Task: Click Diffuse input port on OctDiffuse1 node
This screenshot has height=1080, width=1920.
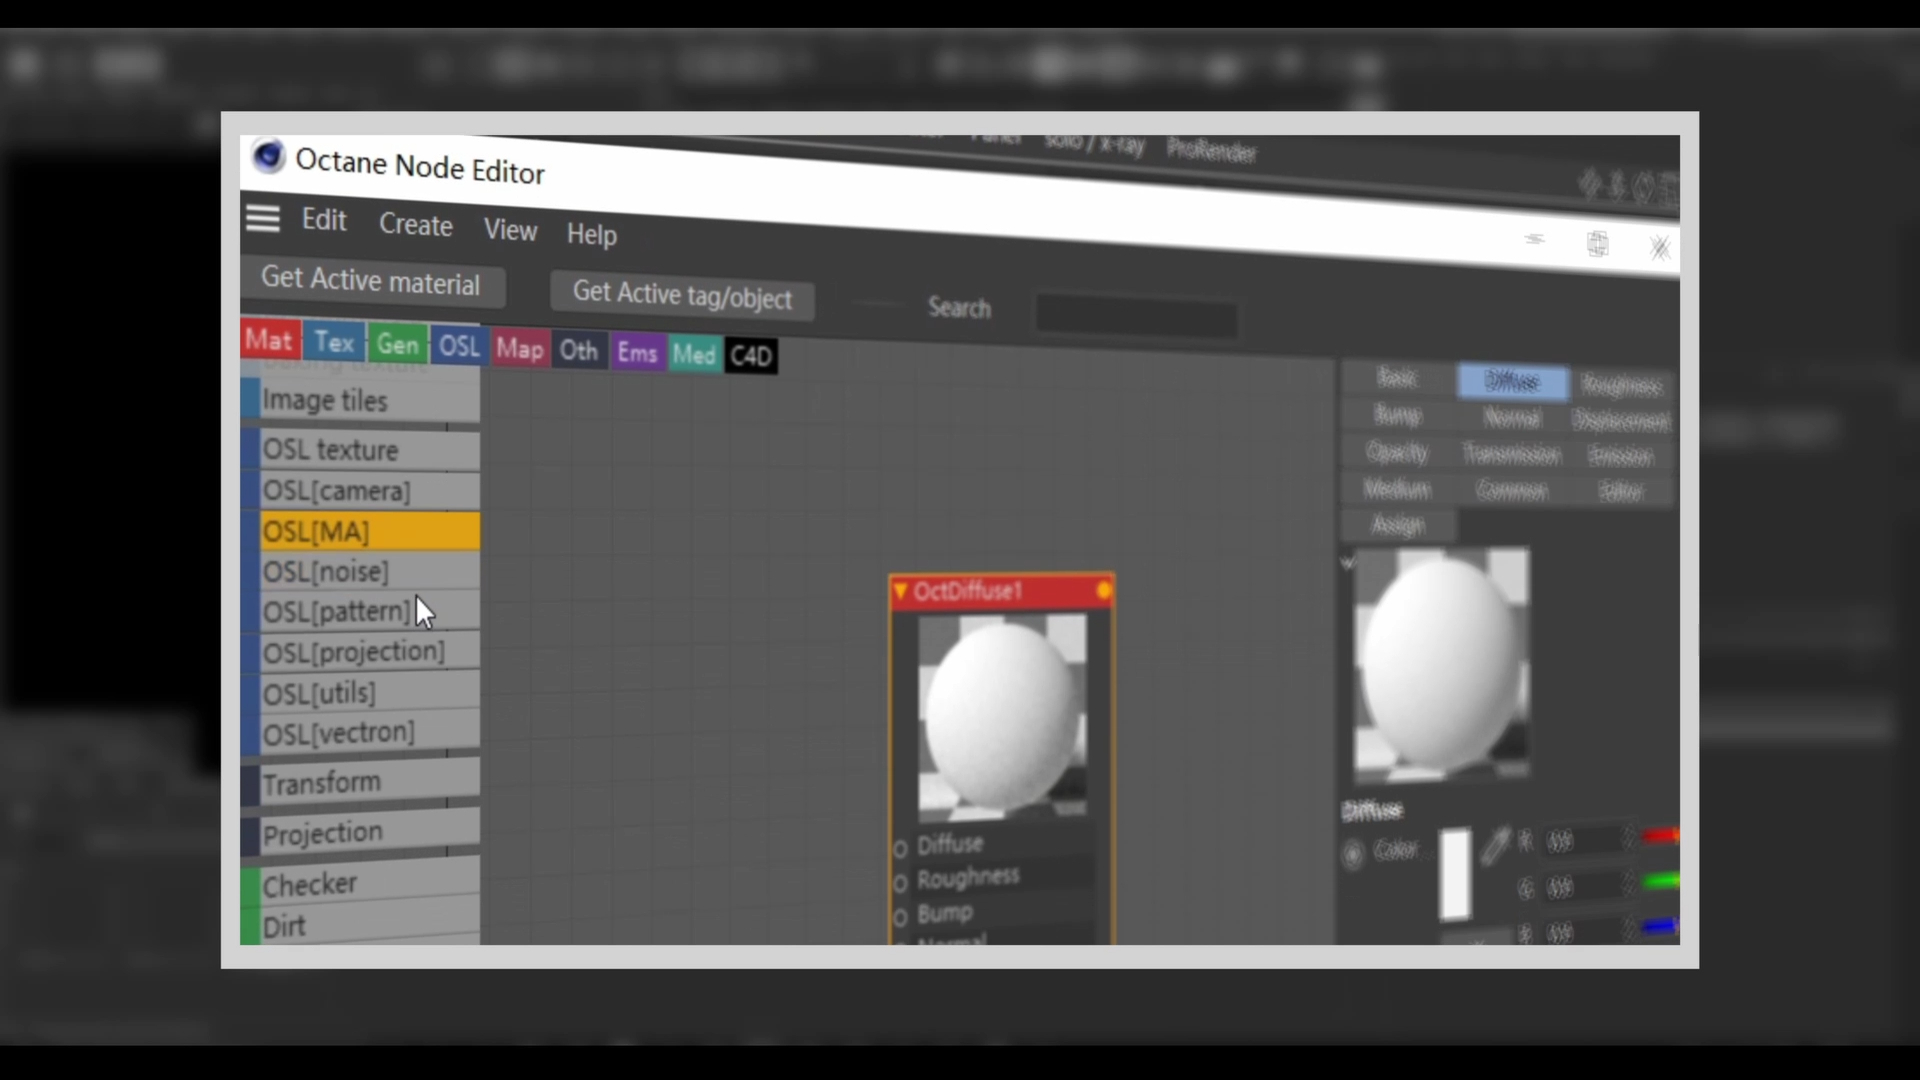Action: (900, 849)
